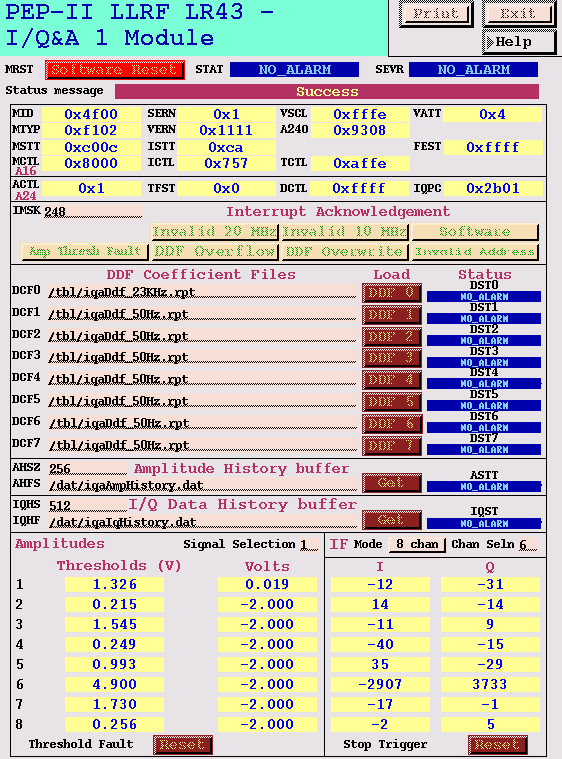Click the Success status message bar
Screen dimensions: 562x759
pos(327,91)
